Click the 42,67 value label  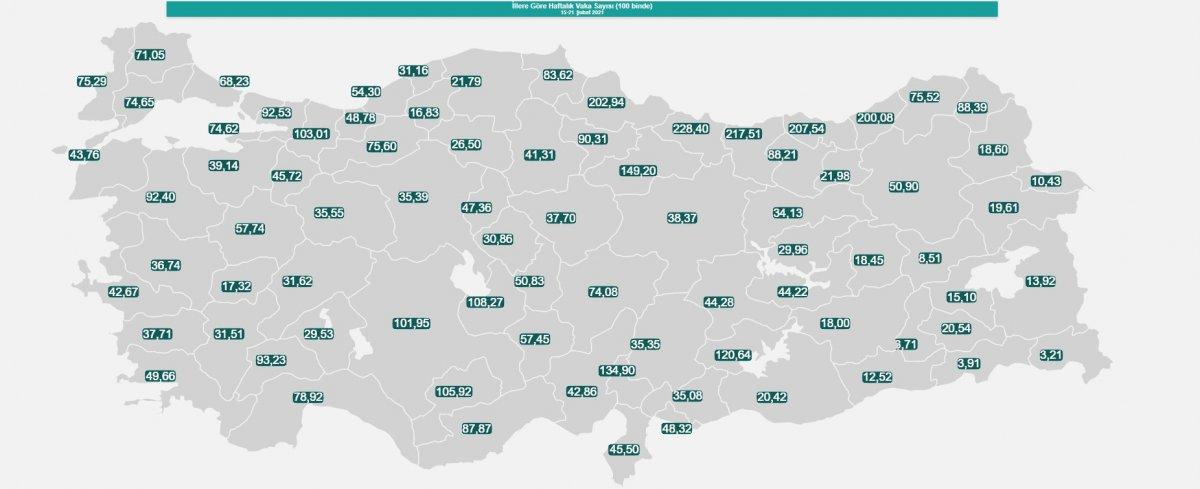click(x=124, y=291)
